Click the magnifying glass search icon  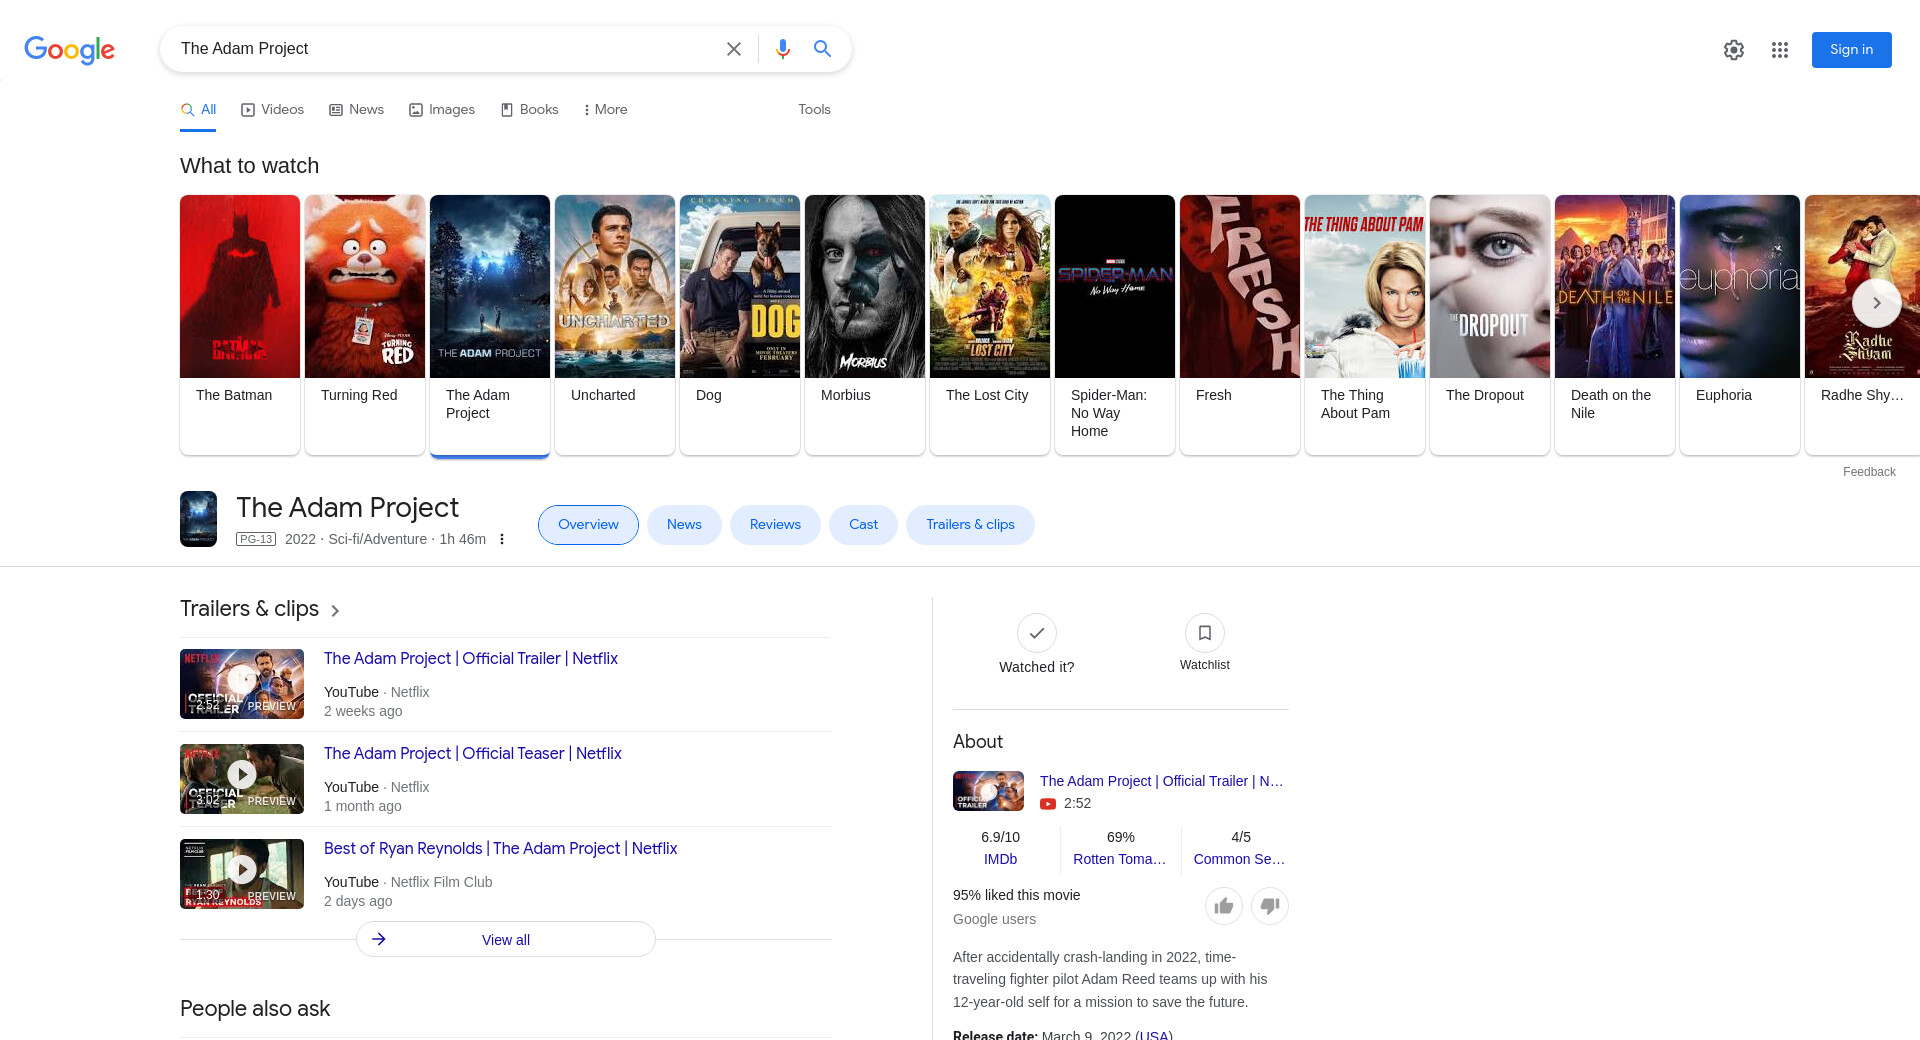[822, 49]
